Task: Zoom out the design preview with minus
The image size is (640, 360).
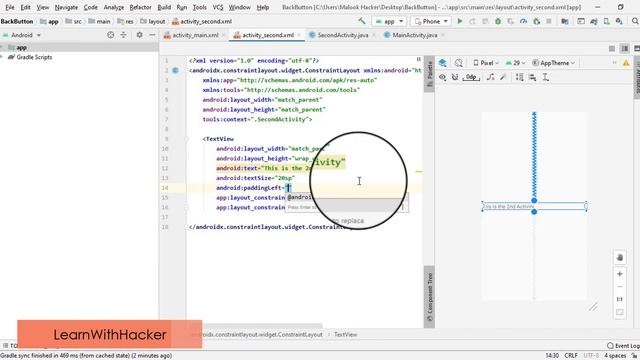Action: pyautogui.click(x=620, y=287)
